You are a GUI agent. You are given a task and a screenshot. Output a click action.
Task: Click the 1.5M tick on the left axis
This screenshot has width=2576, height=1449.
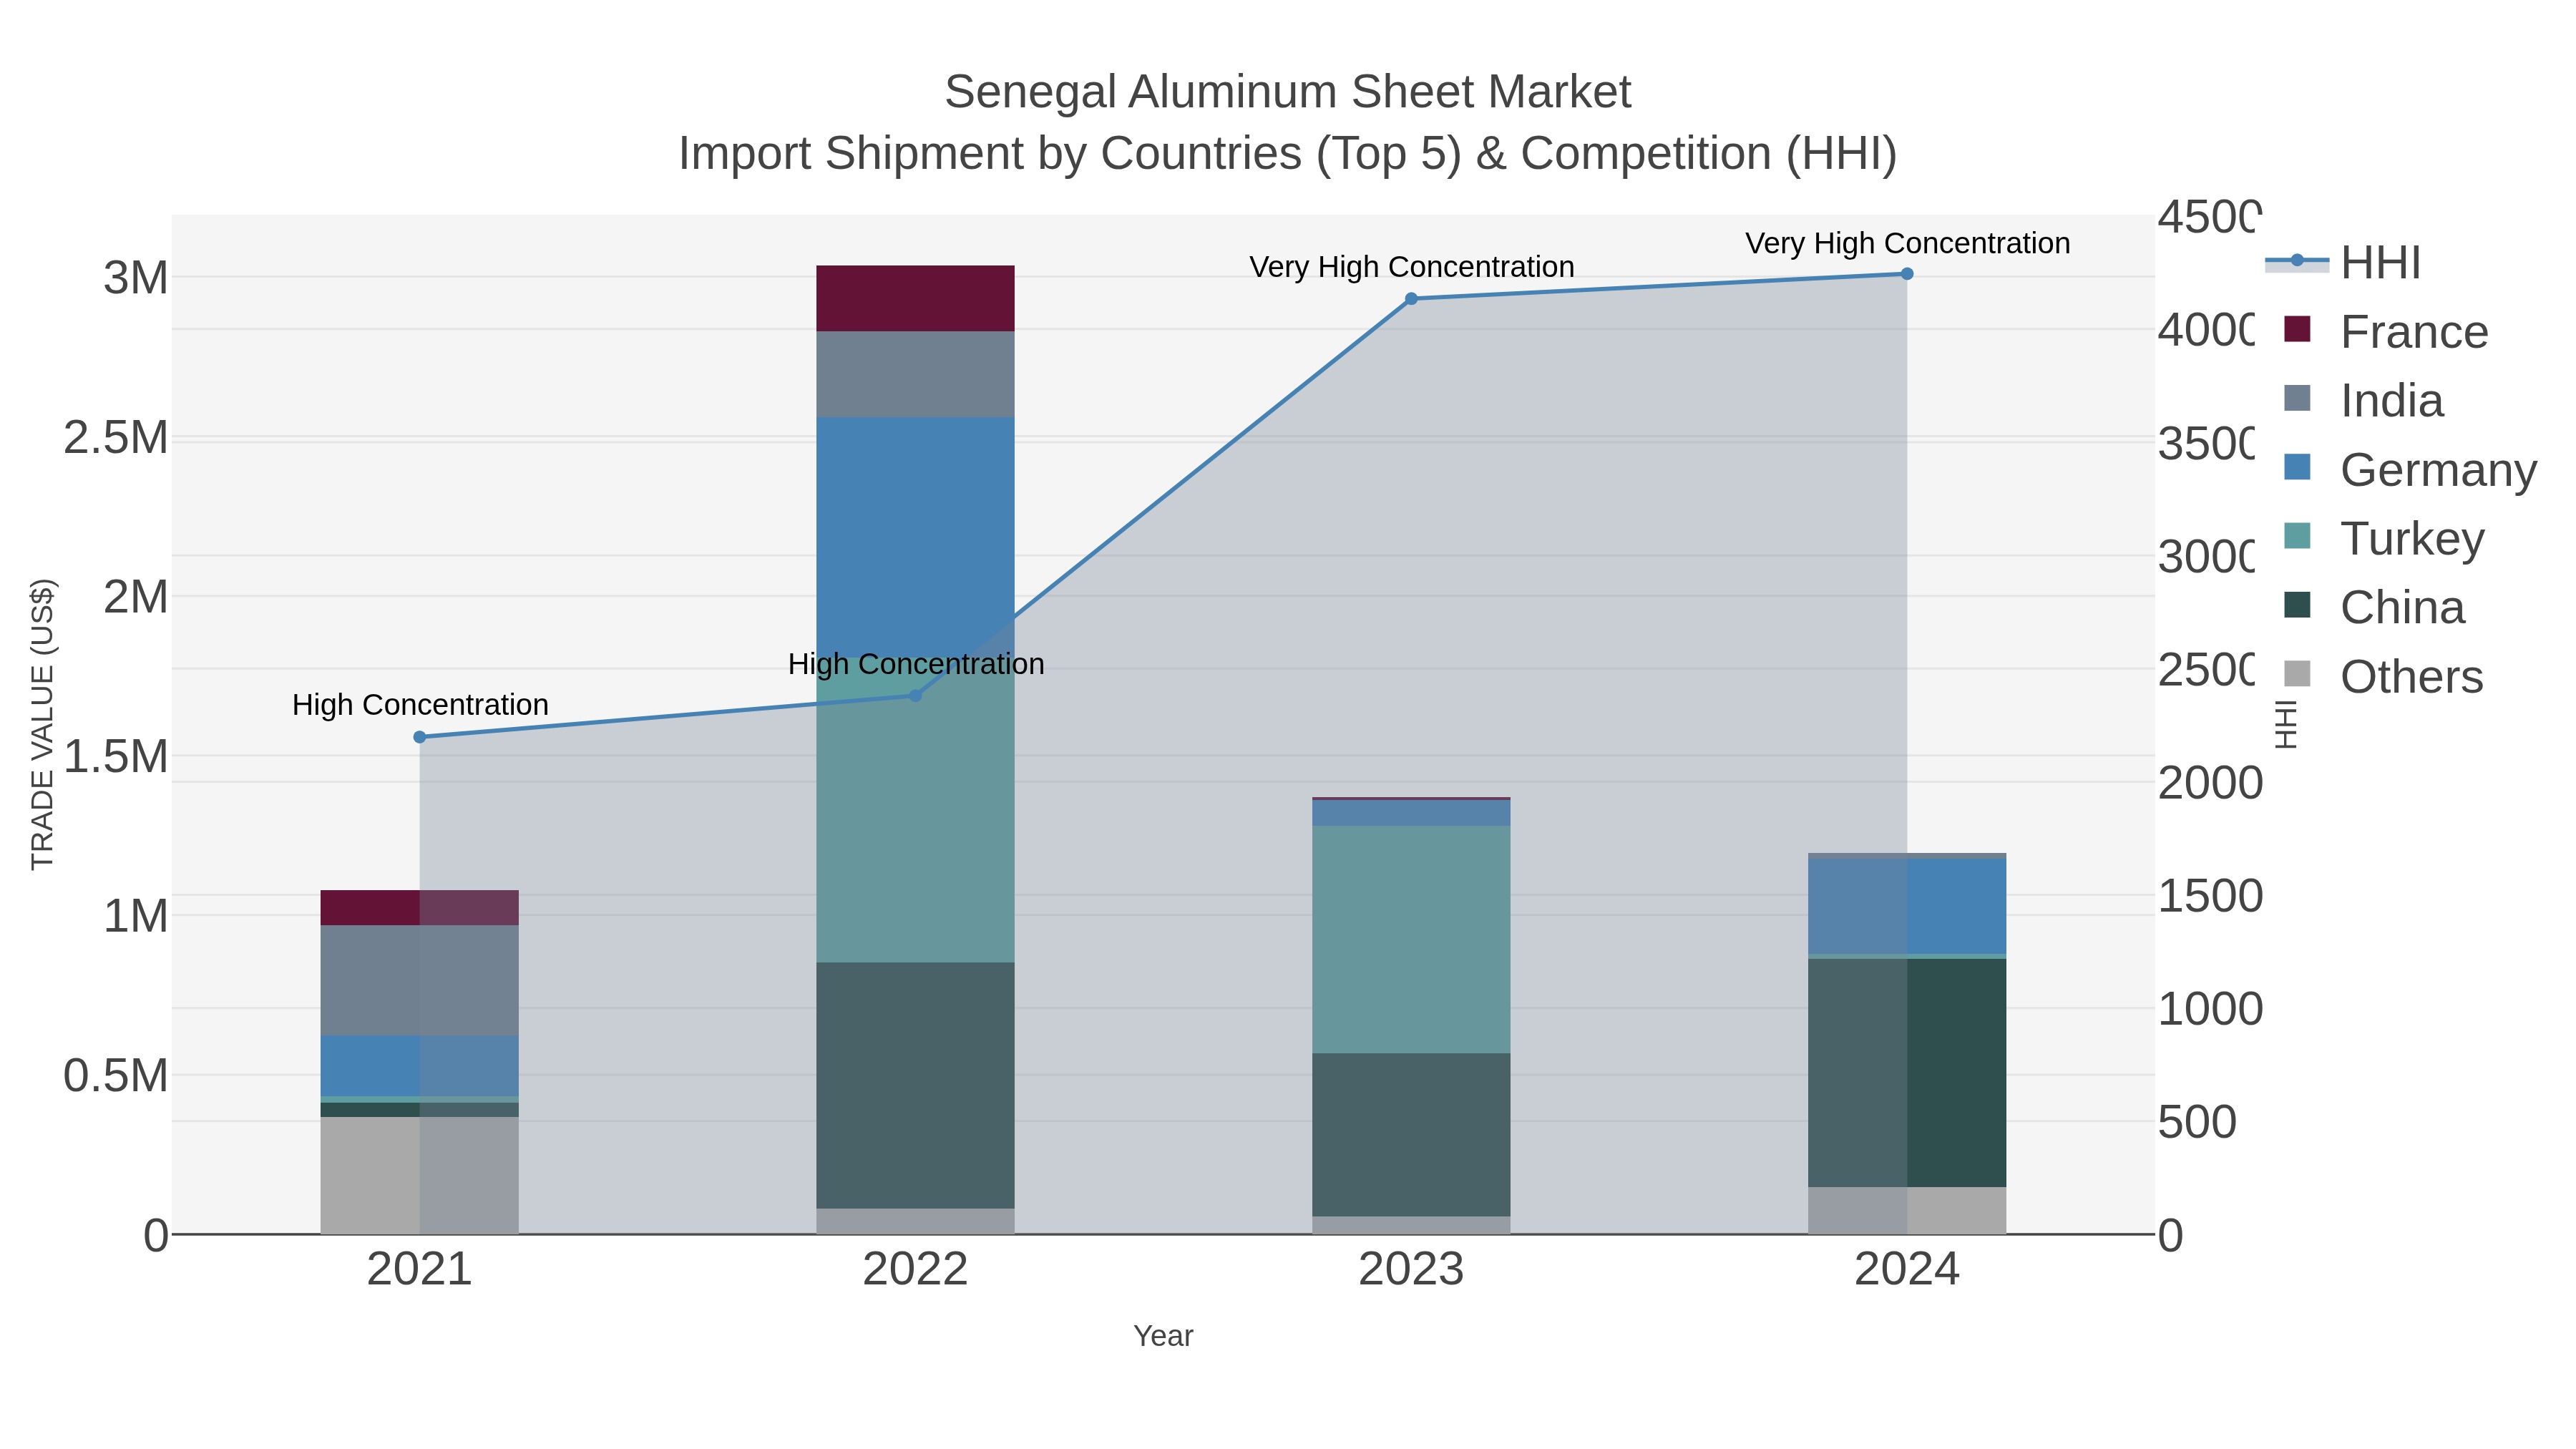point(116,757)
